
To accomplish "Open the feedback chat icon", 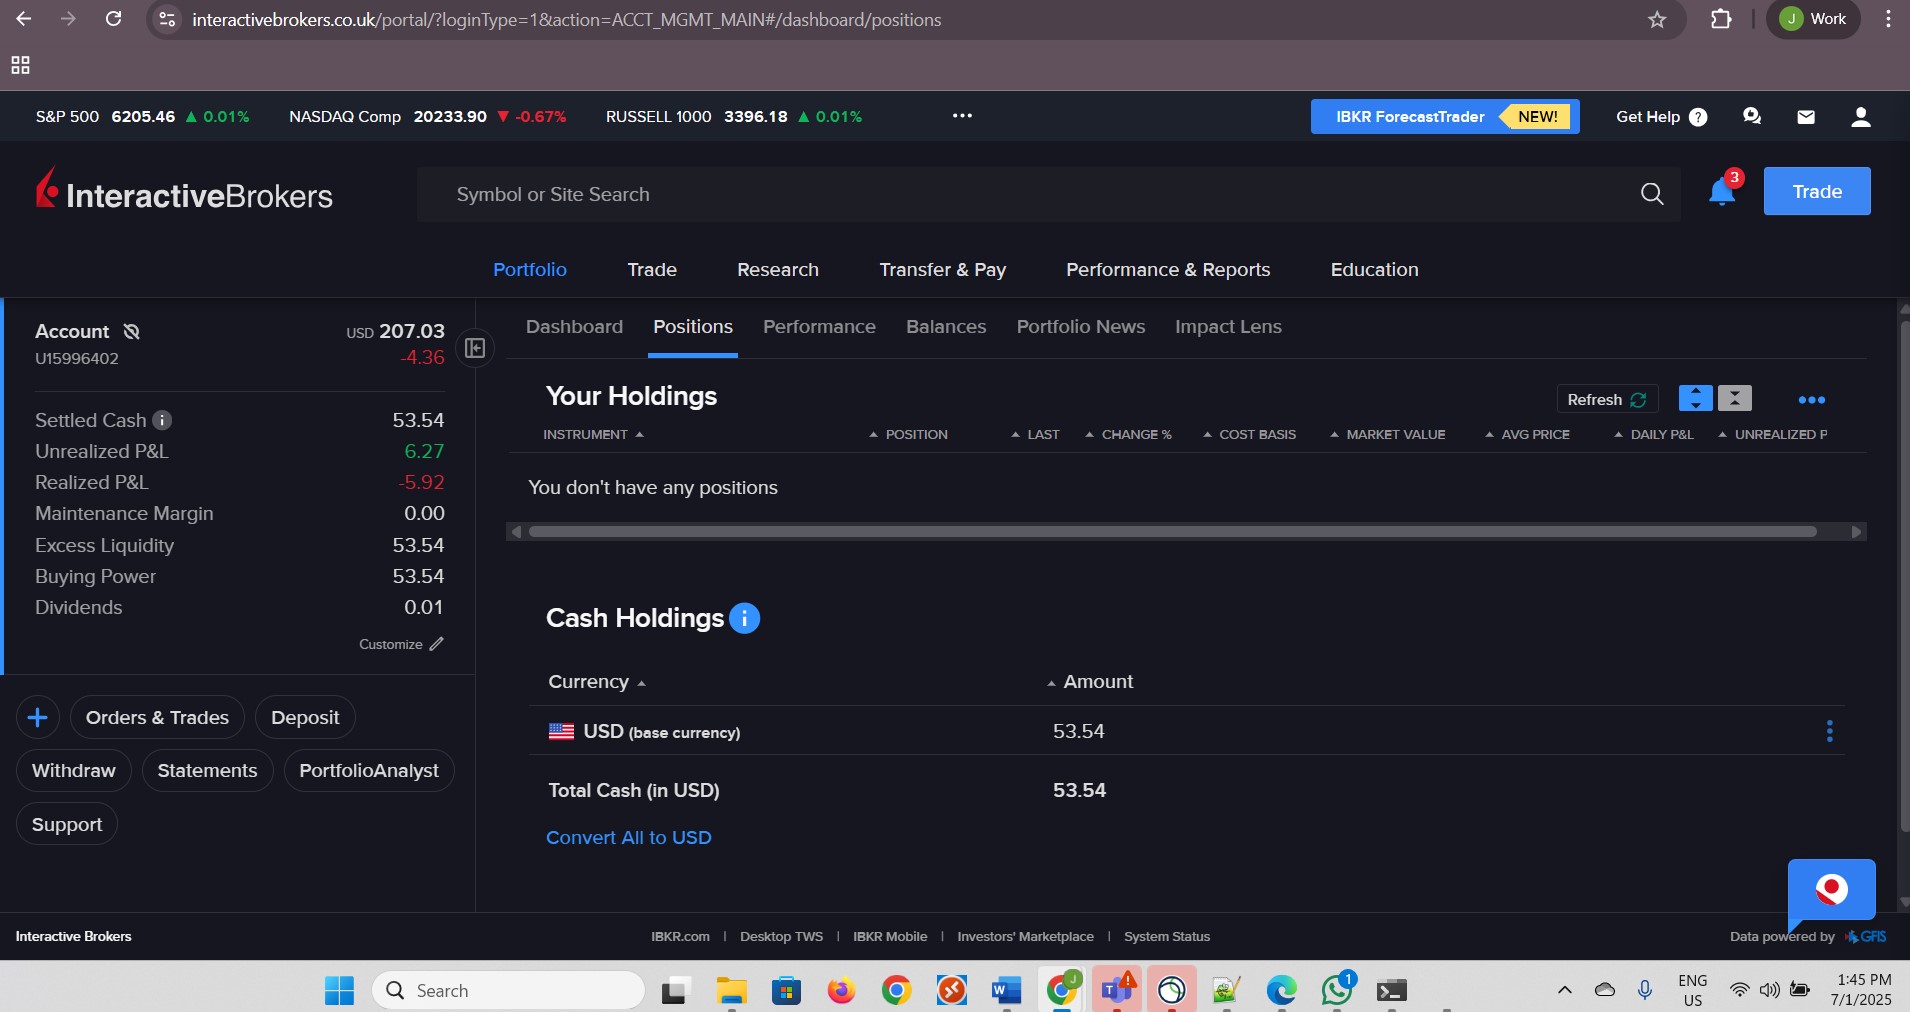I will 1751,117.
